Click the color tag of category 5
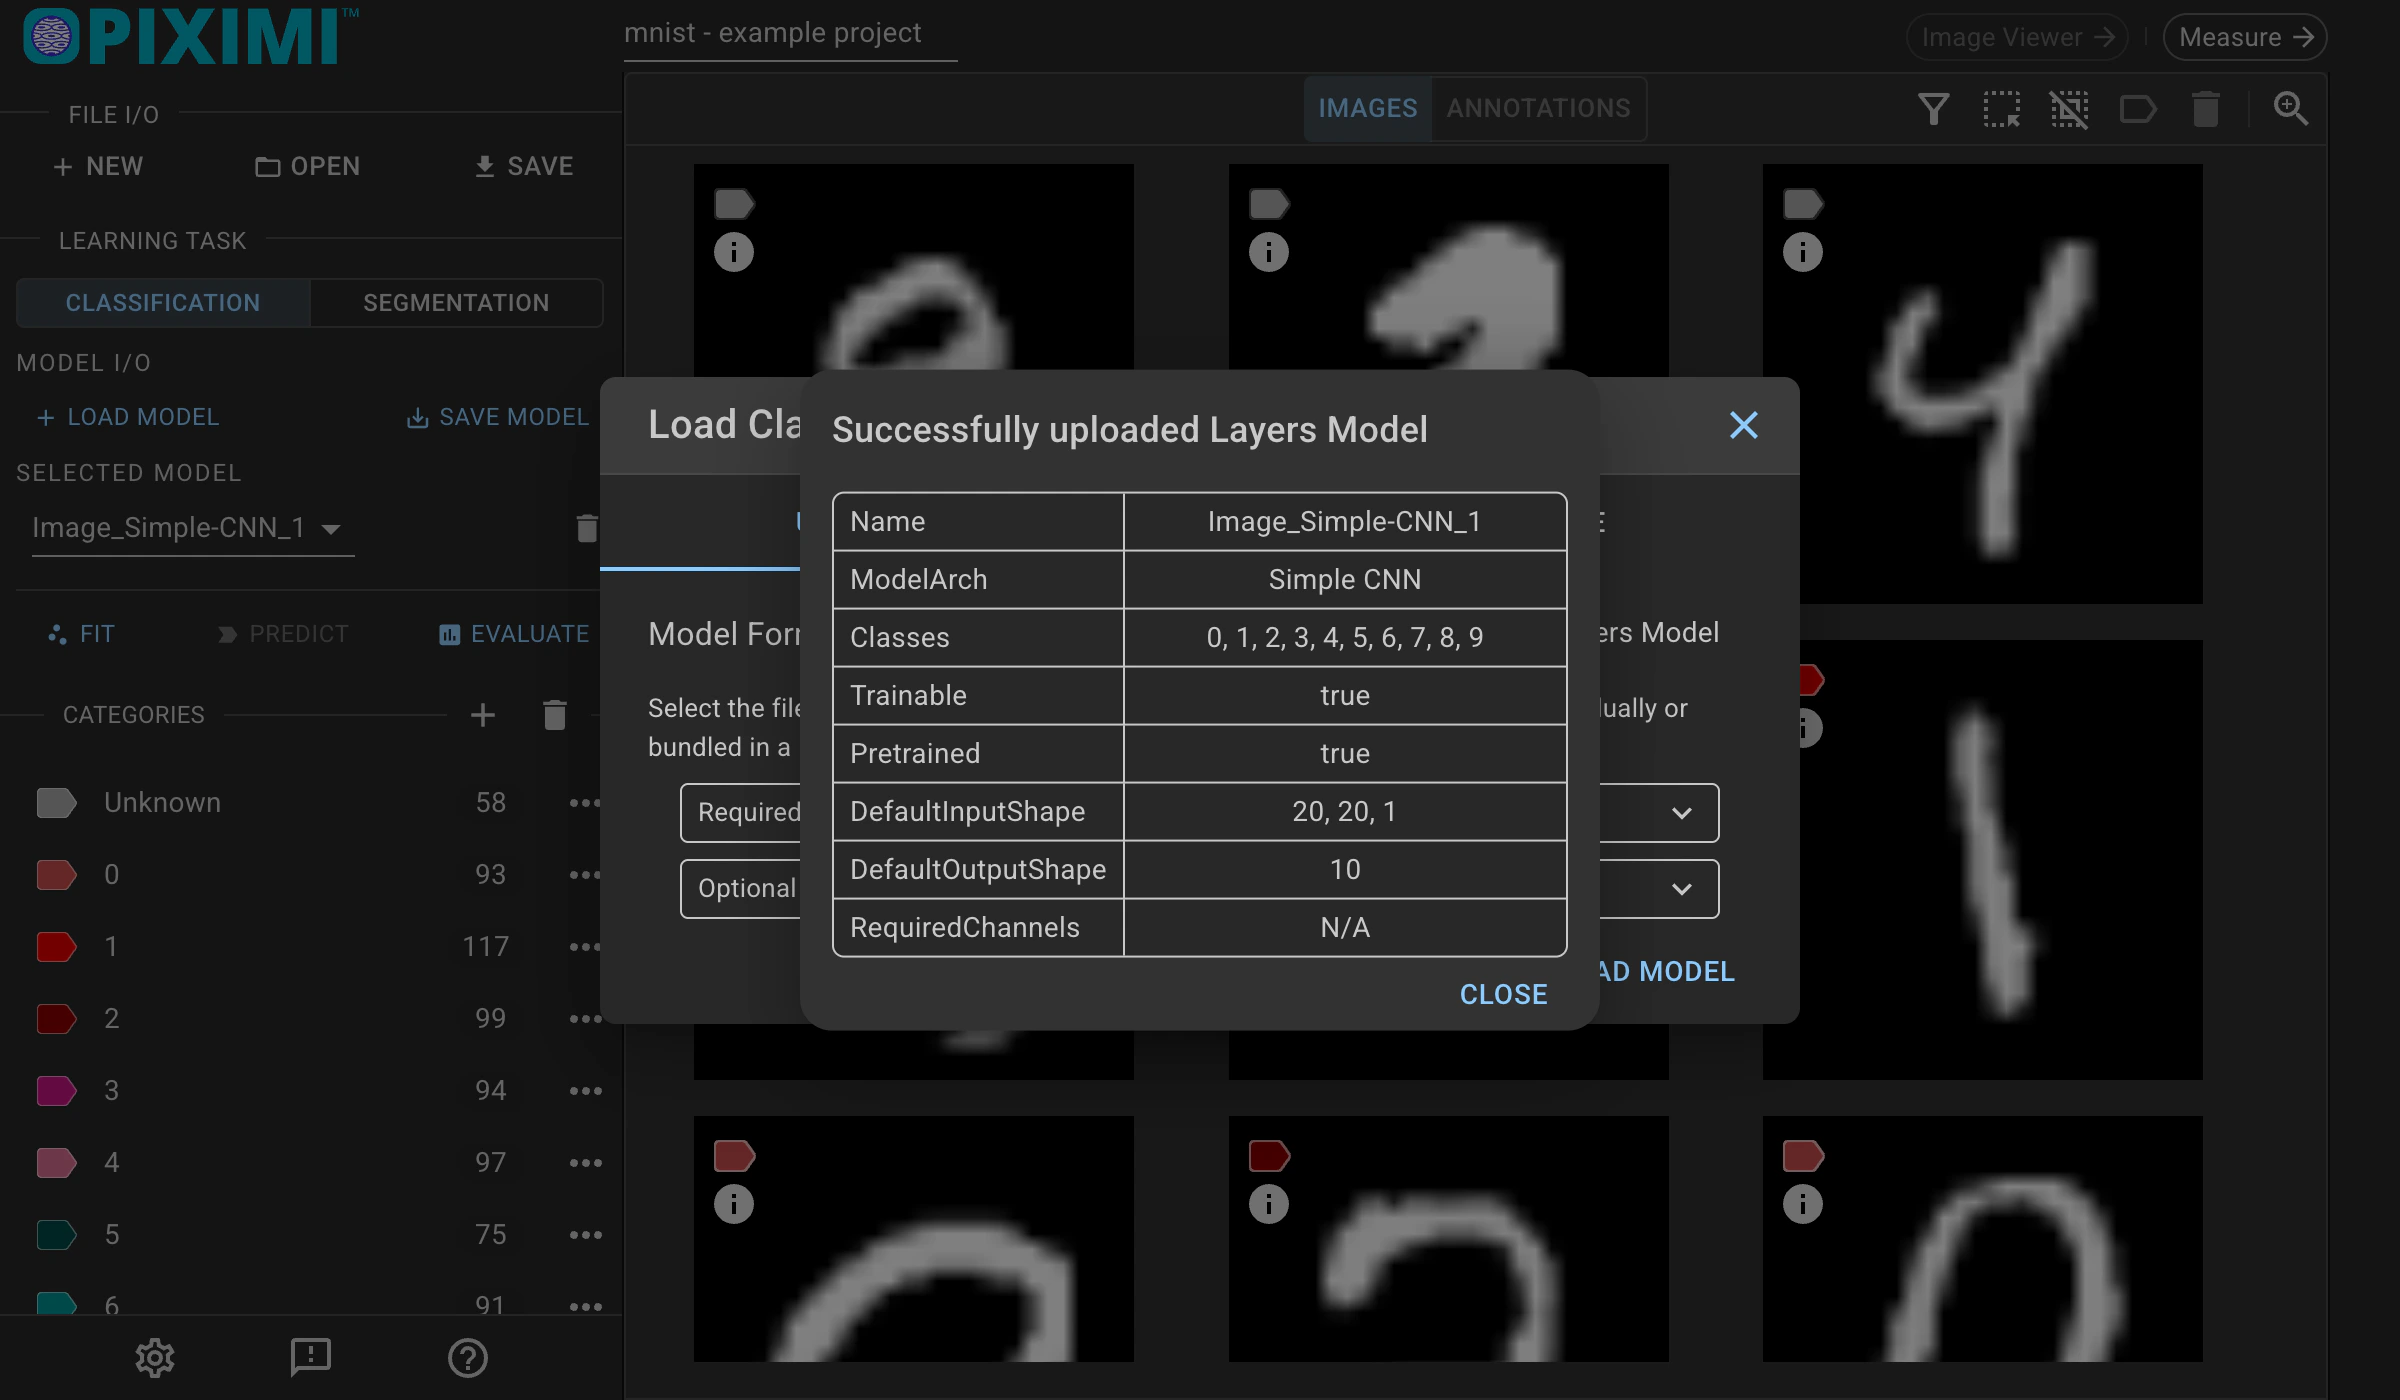2400x1400 pixels. (56, 1234)
